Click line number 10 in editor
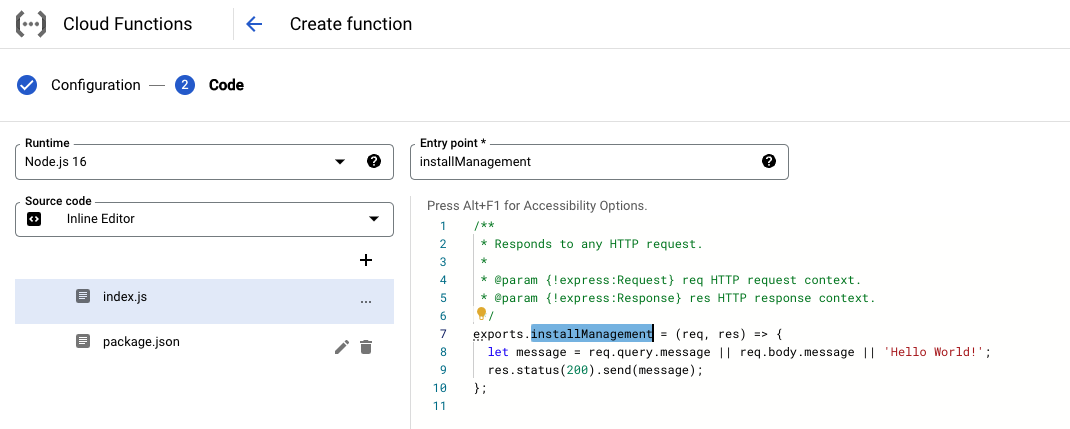 point(439,388)
